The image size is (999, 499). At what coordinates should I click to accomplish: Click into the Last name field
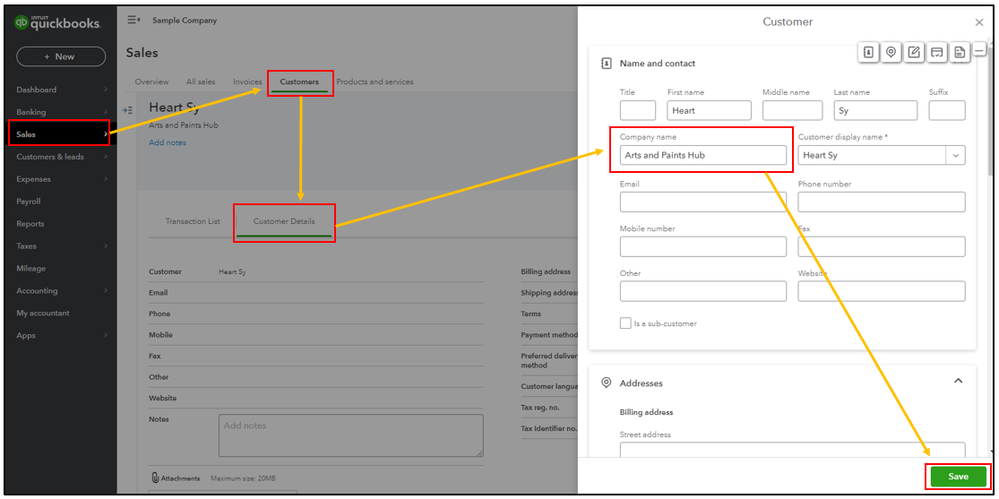click(875, 110)
